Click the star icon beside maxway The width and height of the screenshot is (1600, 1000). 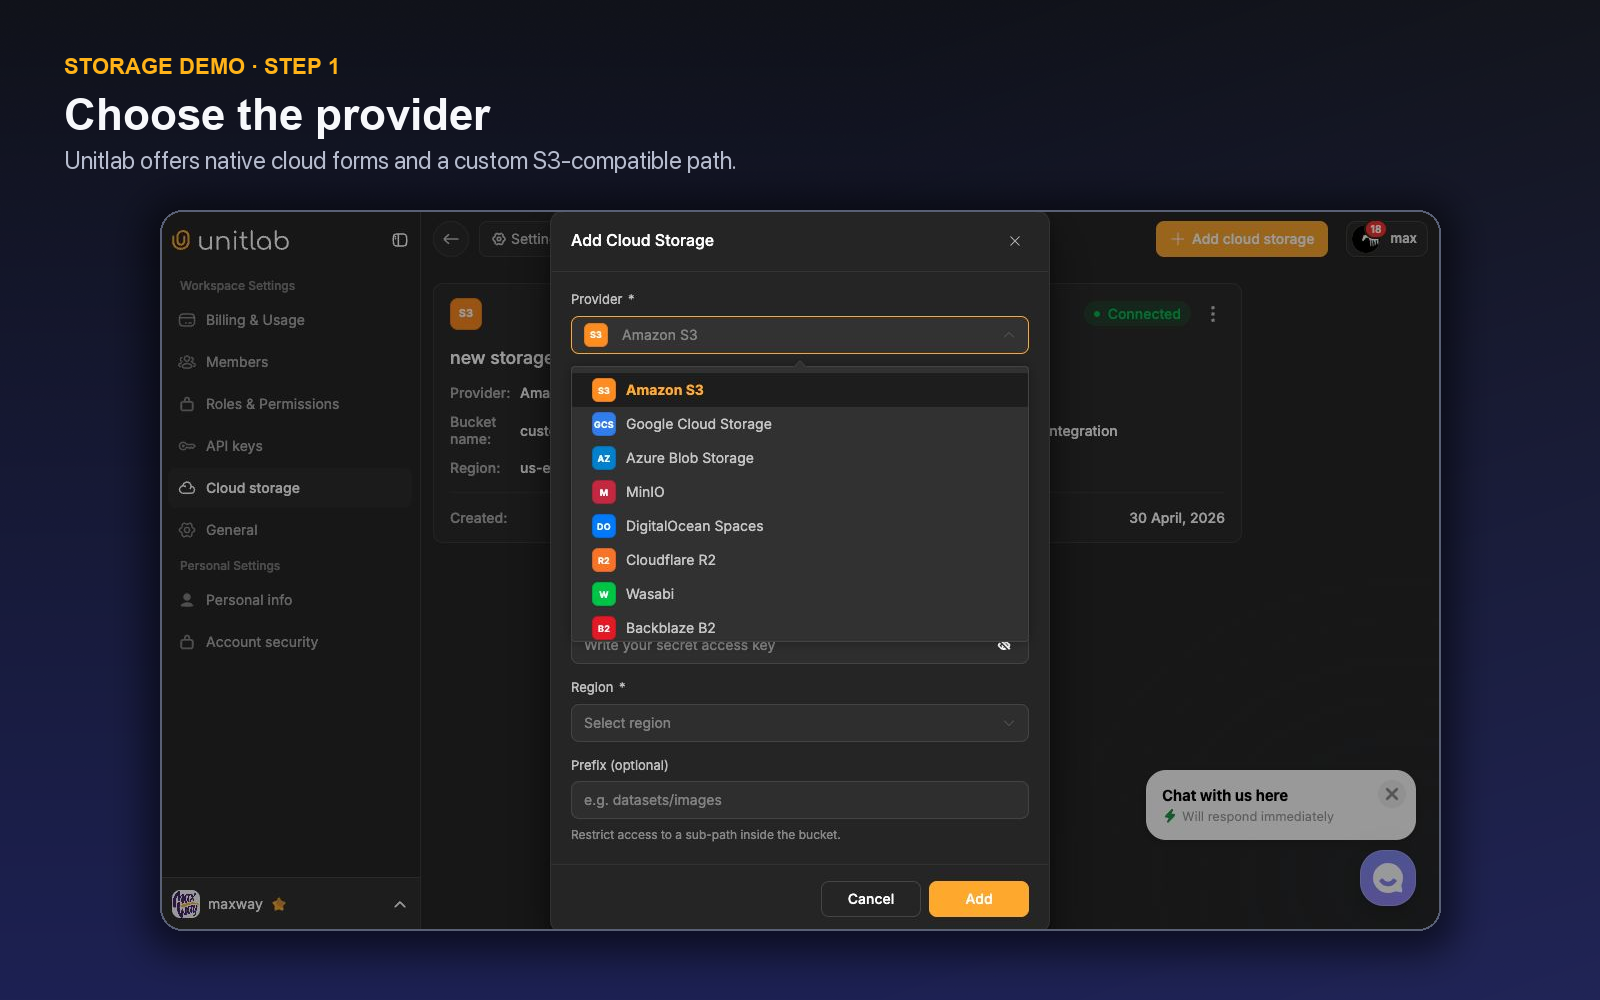[x=279, y=904]
